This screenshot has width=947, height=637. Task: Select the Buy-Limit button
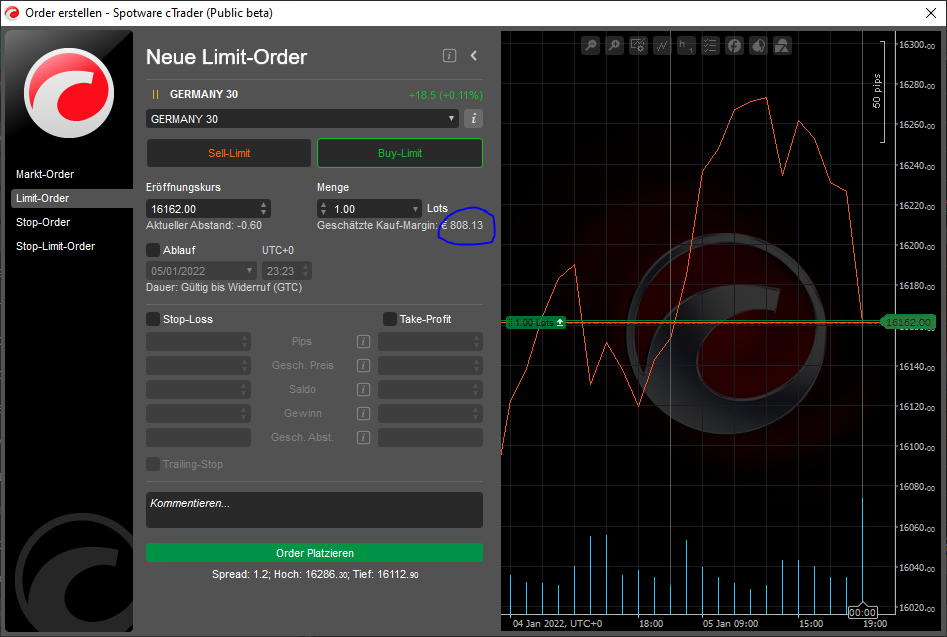pyautogui.click(x=399, y=152)
